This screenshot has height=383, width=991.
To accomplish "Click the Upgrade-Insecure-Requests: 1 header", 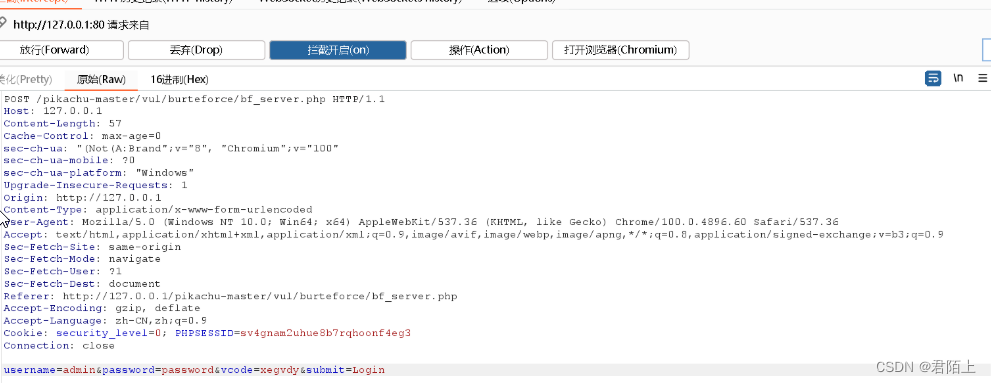I will point(95,185).
